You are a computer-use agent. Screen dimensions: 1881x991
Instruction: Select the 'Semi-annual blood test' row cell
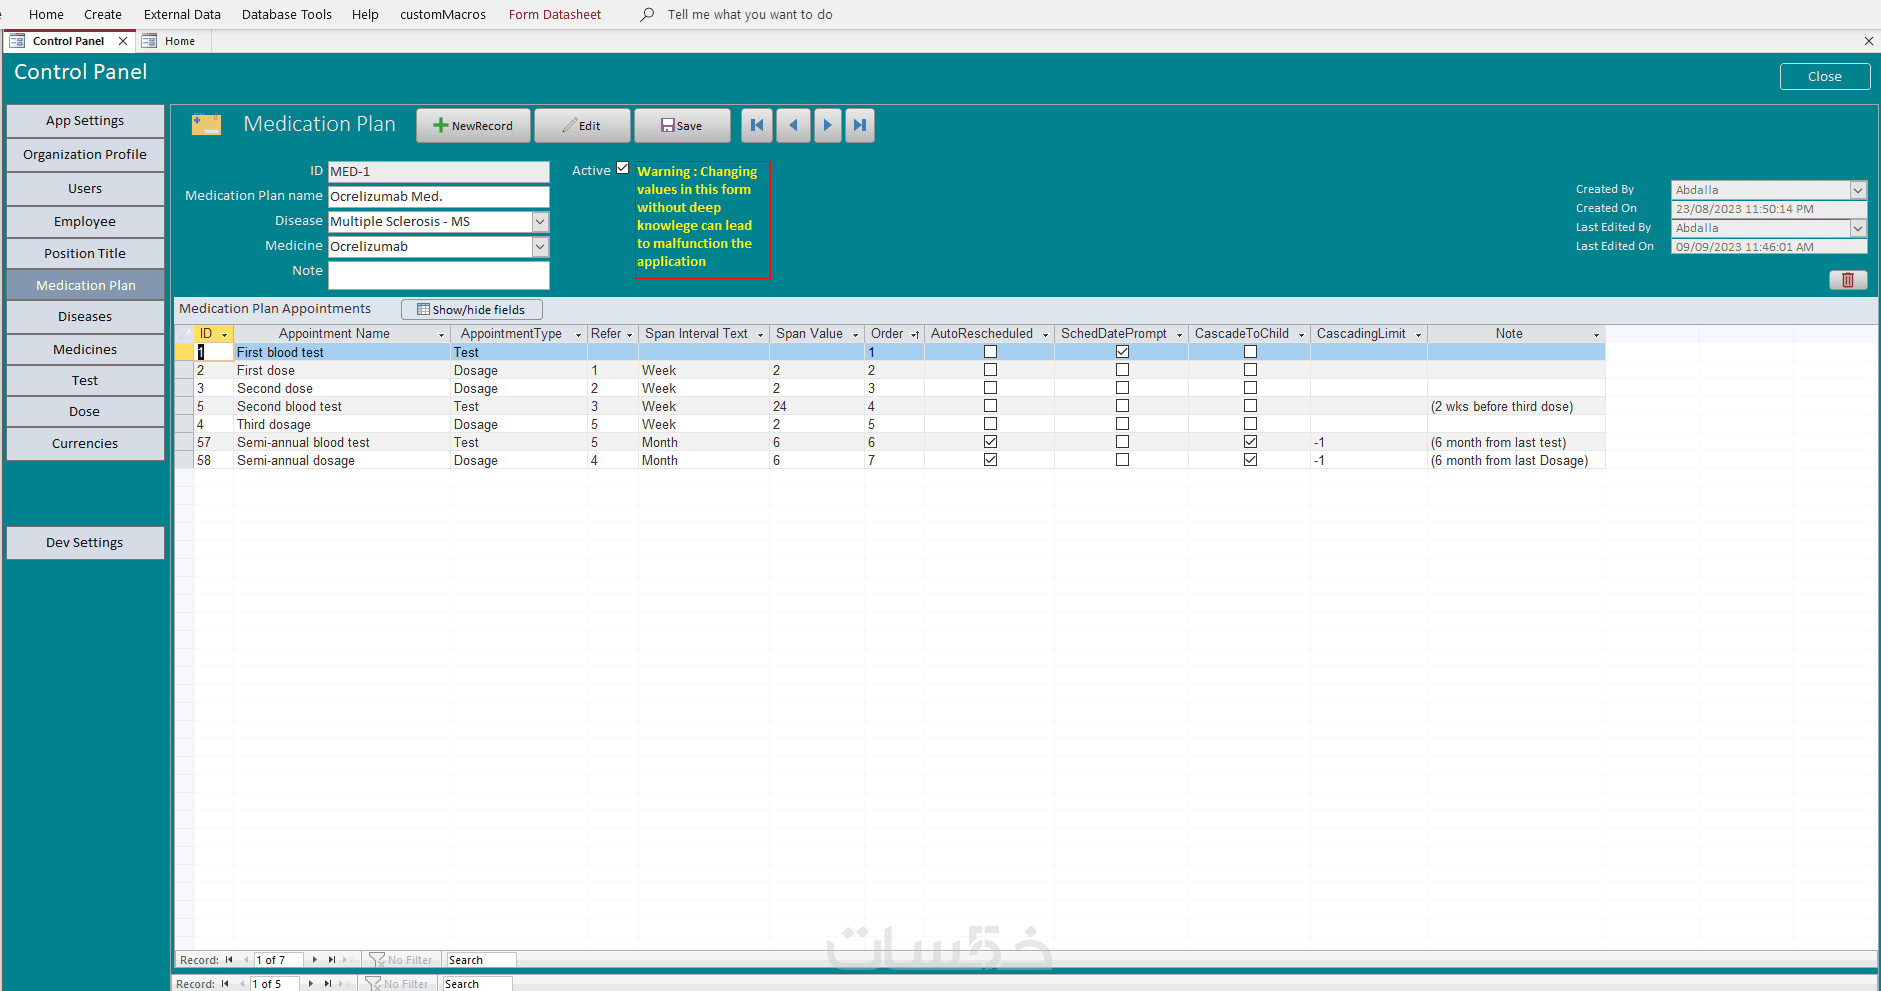(342, 442)
